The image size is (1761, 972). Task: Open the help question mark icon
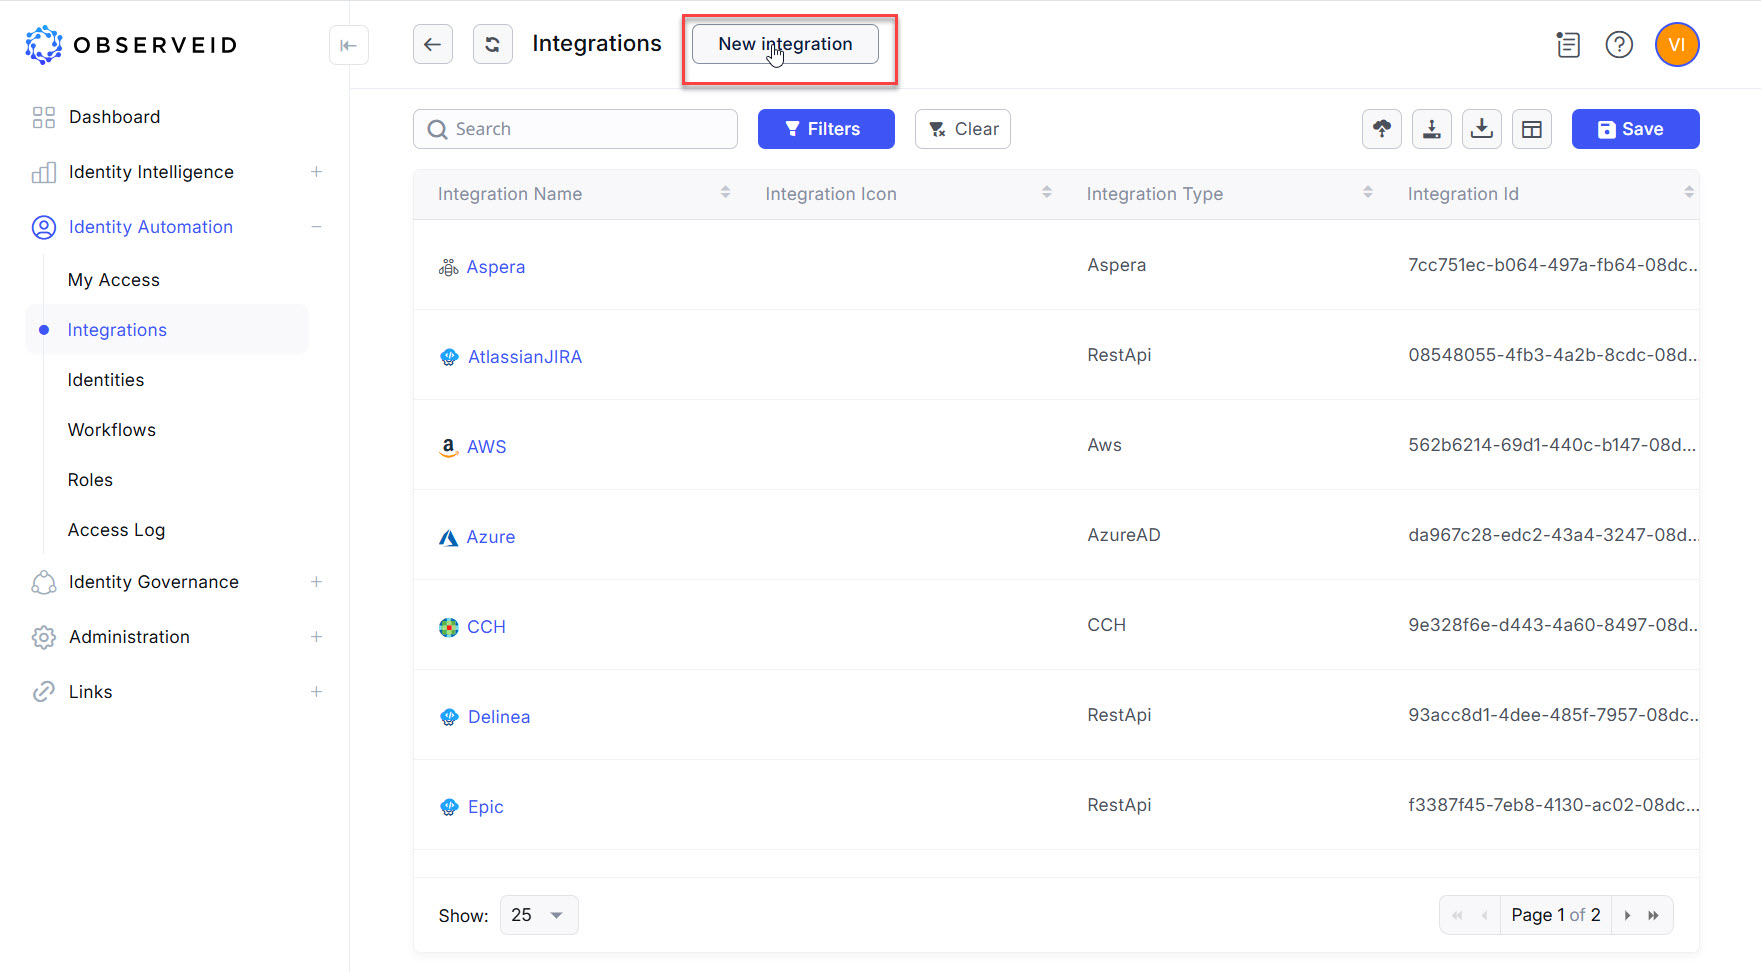point(1619,45)
